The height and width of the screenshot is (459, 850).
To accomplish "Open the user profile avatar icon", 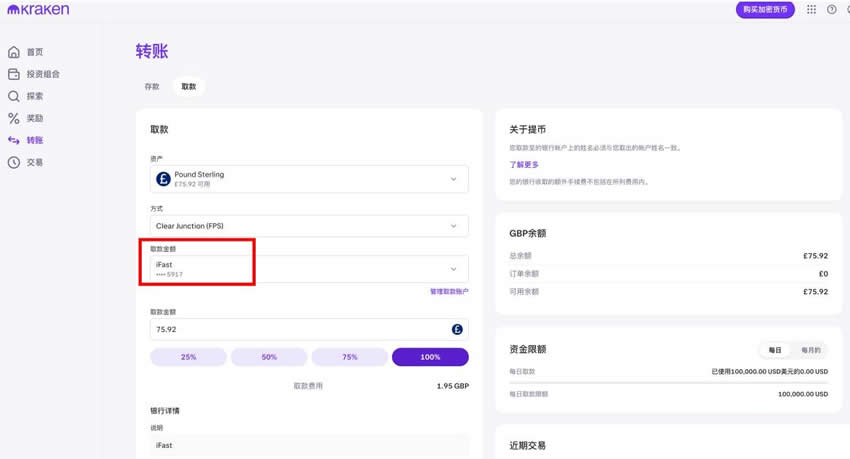I will 848,10.
